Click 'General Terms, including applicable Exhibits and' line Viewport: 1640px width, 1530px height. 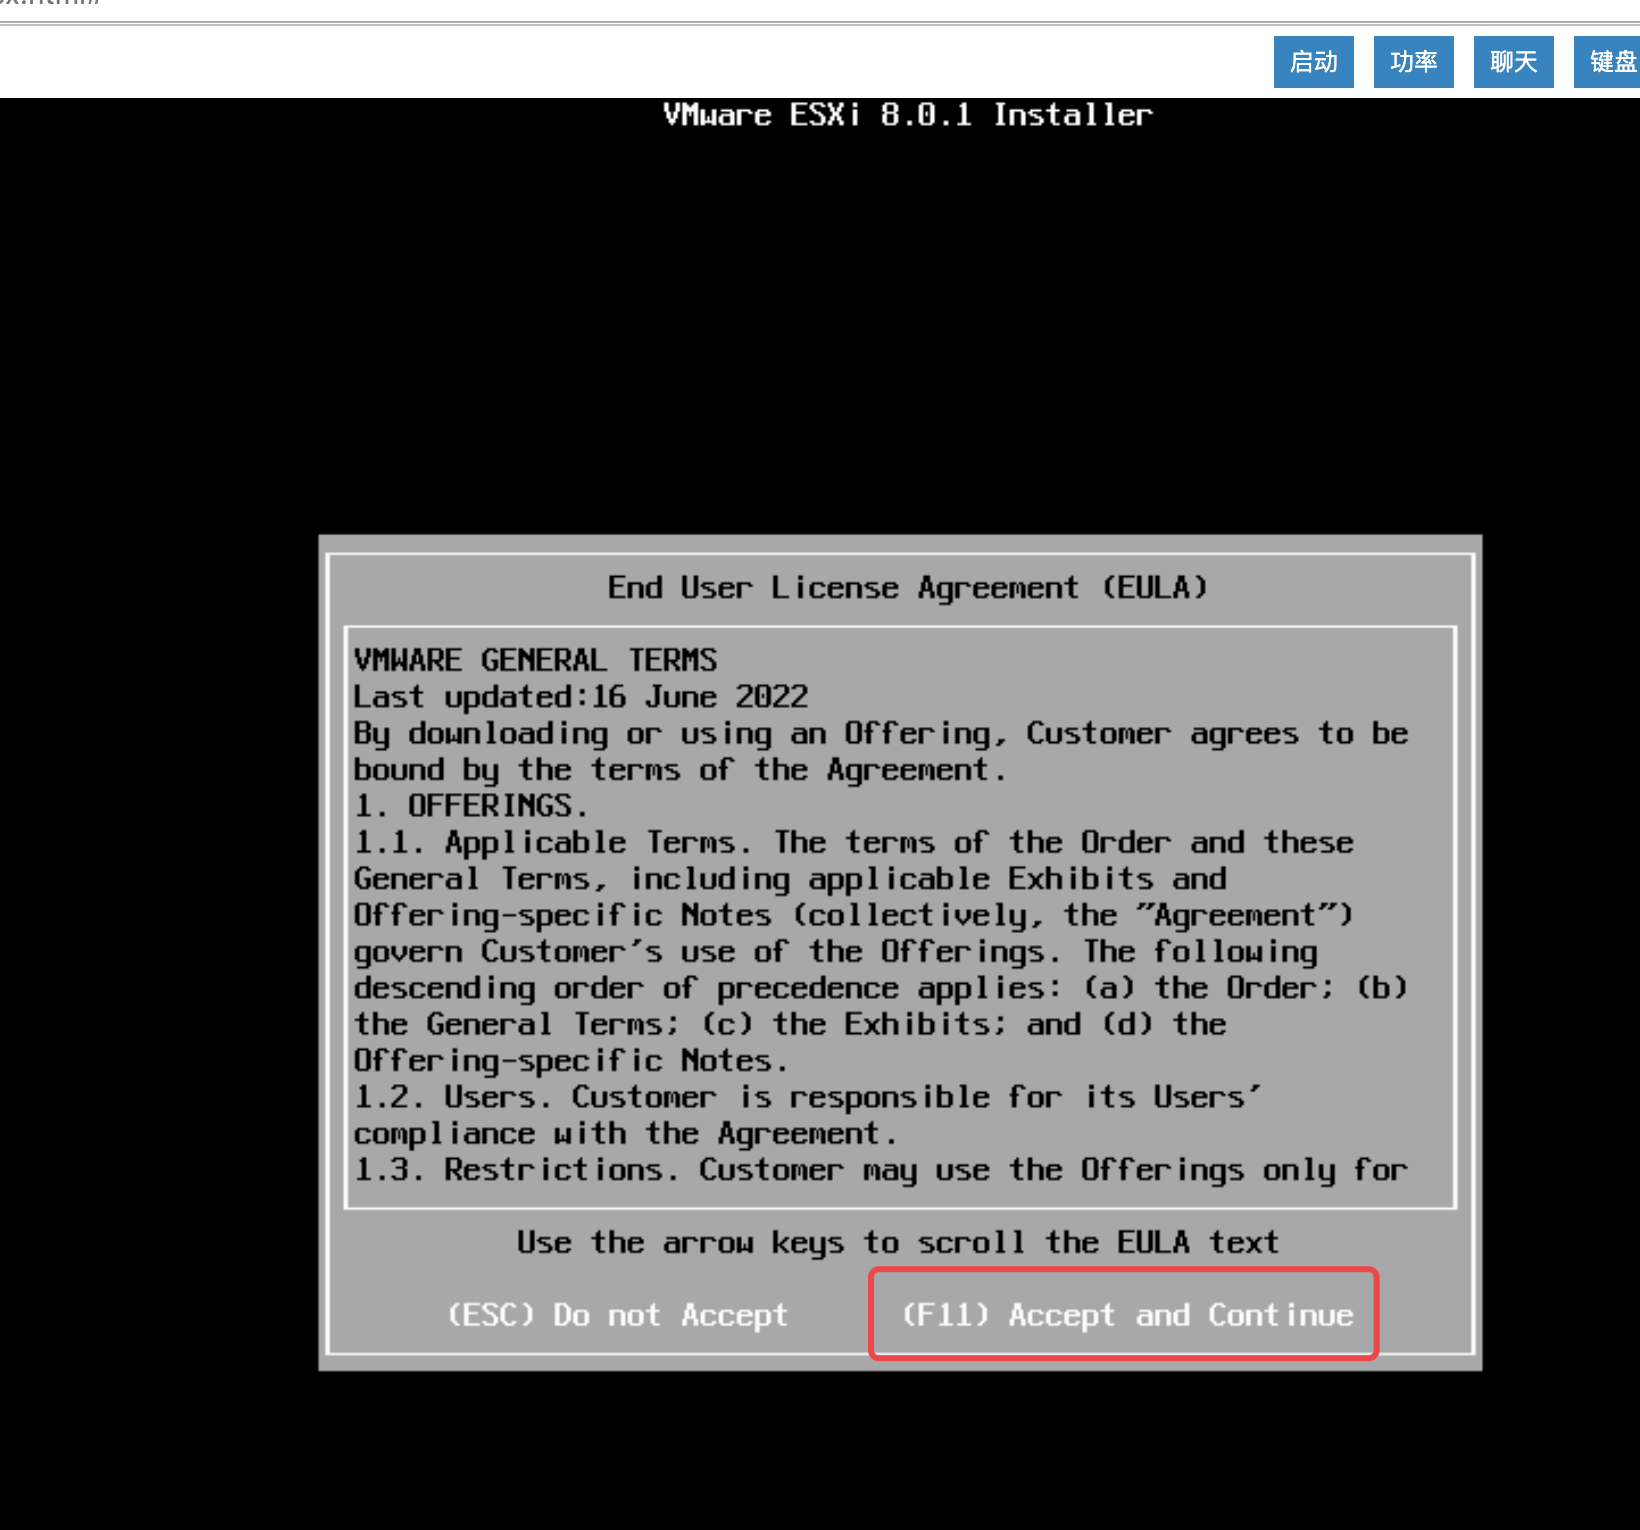pos(790,878)
